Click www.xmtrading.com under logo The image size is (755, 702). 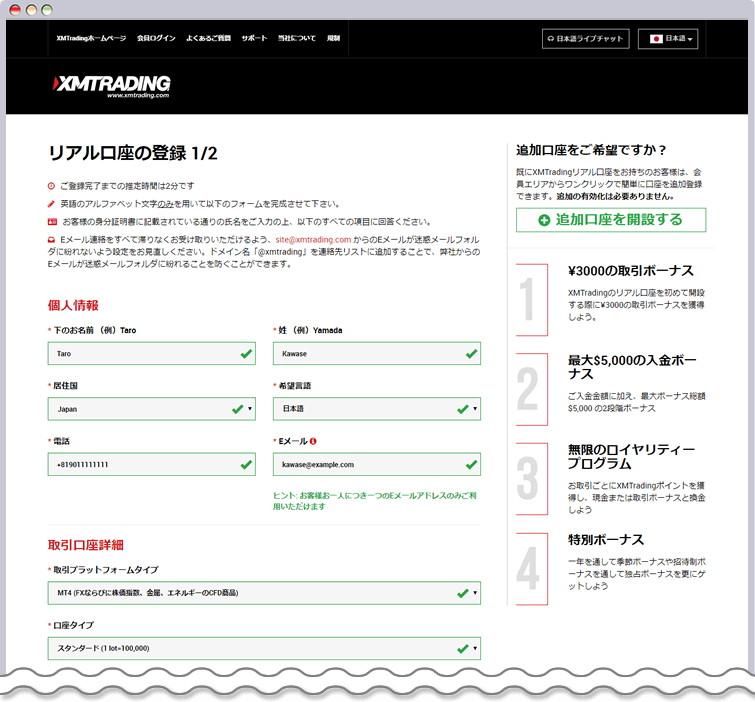point(138,95)
